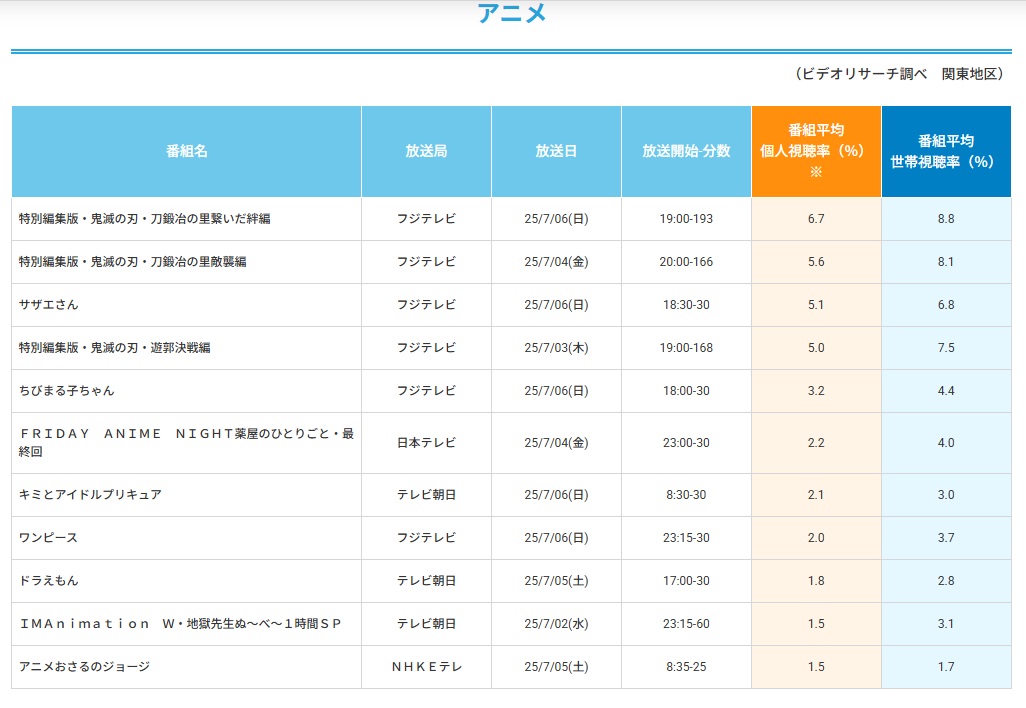The height and width of the screenshot is (708, 1026).
Task: Click the アニメ section heading
Action: [511, 14]
